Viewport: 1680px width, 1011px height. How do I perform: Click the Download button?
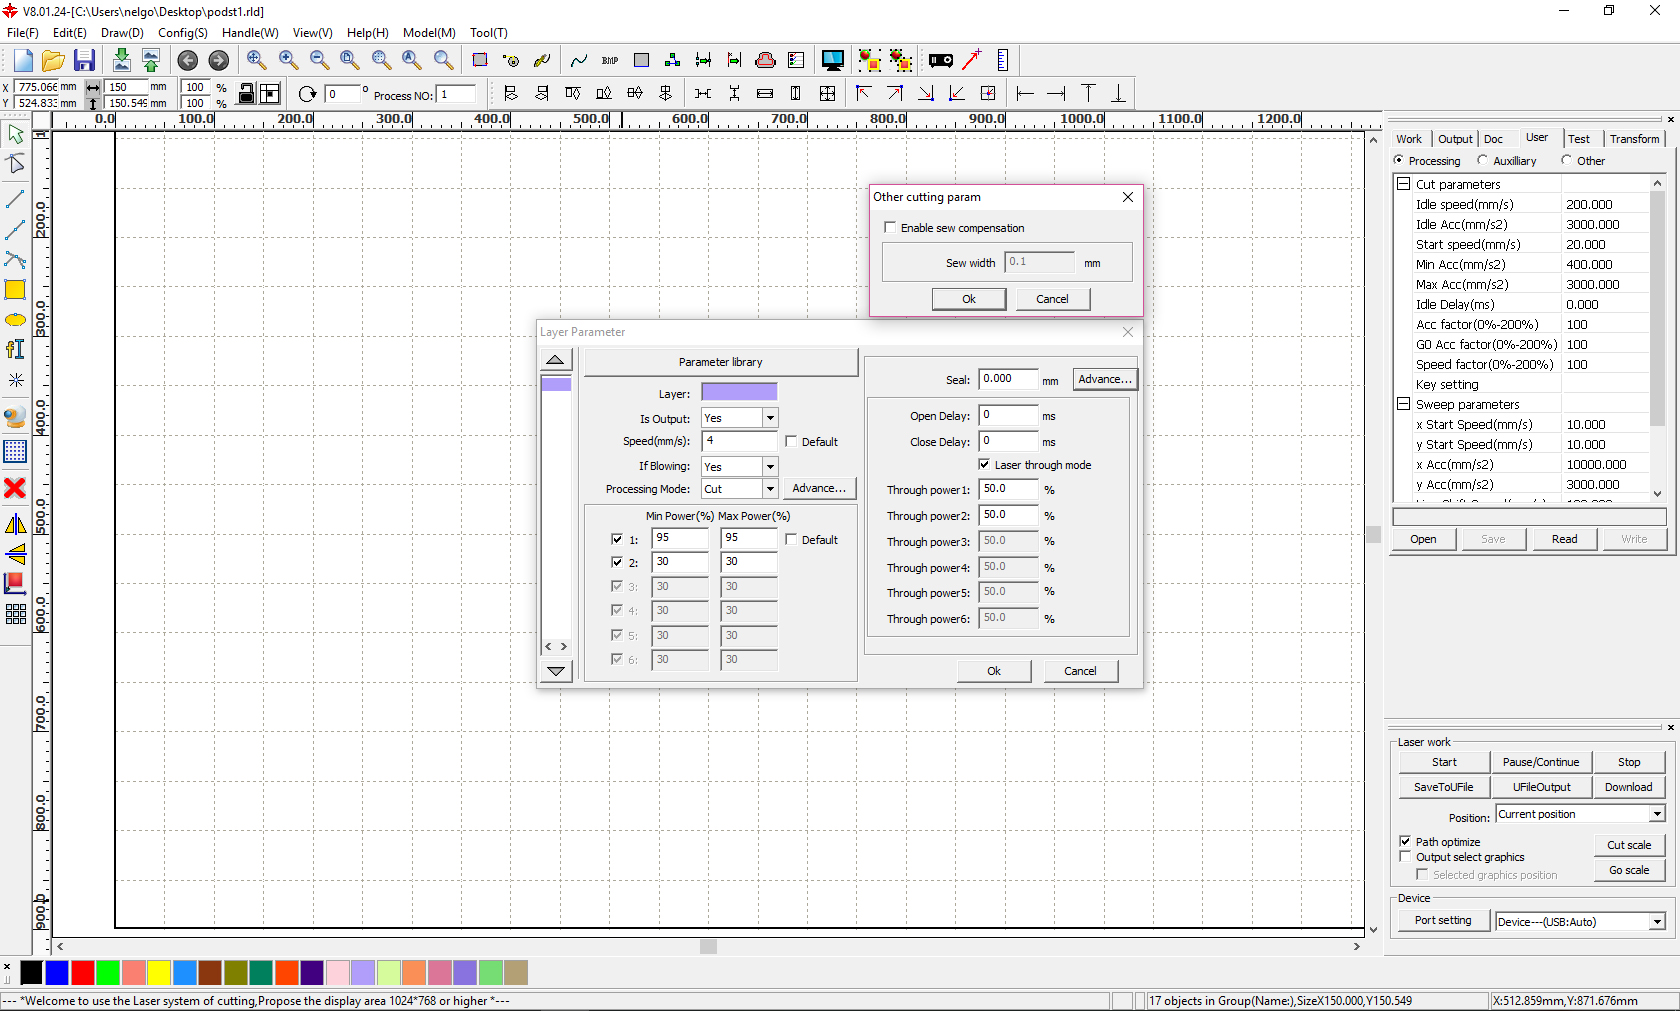click(x=1628, y=787)
